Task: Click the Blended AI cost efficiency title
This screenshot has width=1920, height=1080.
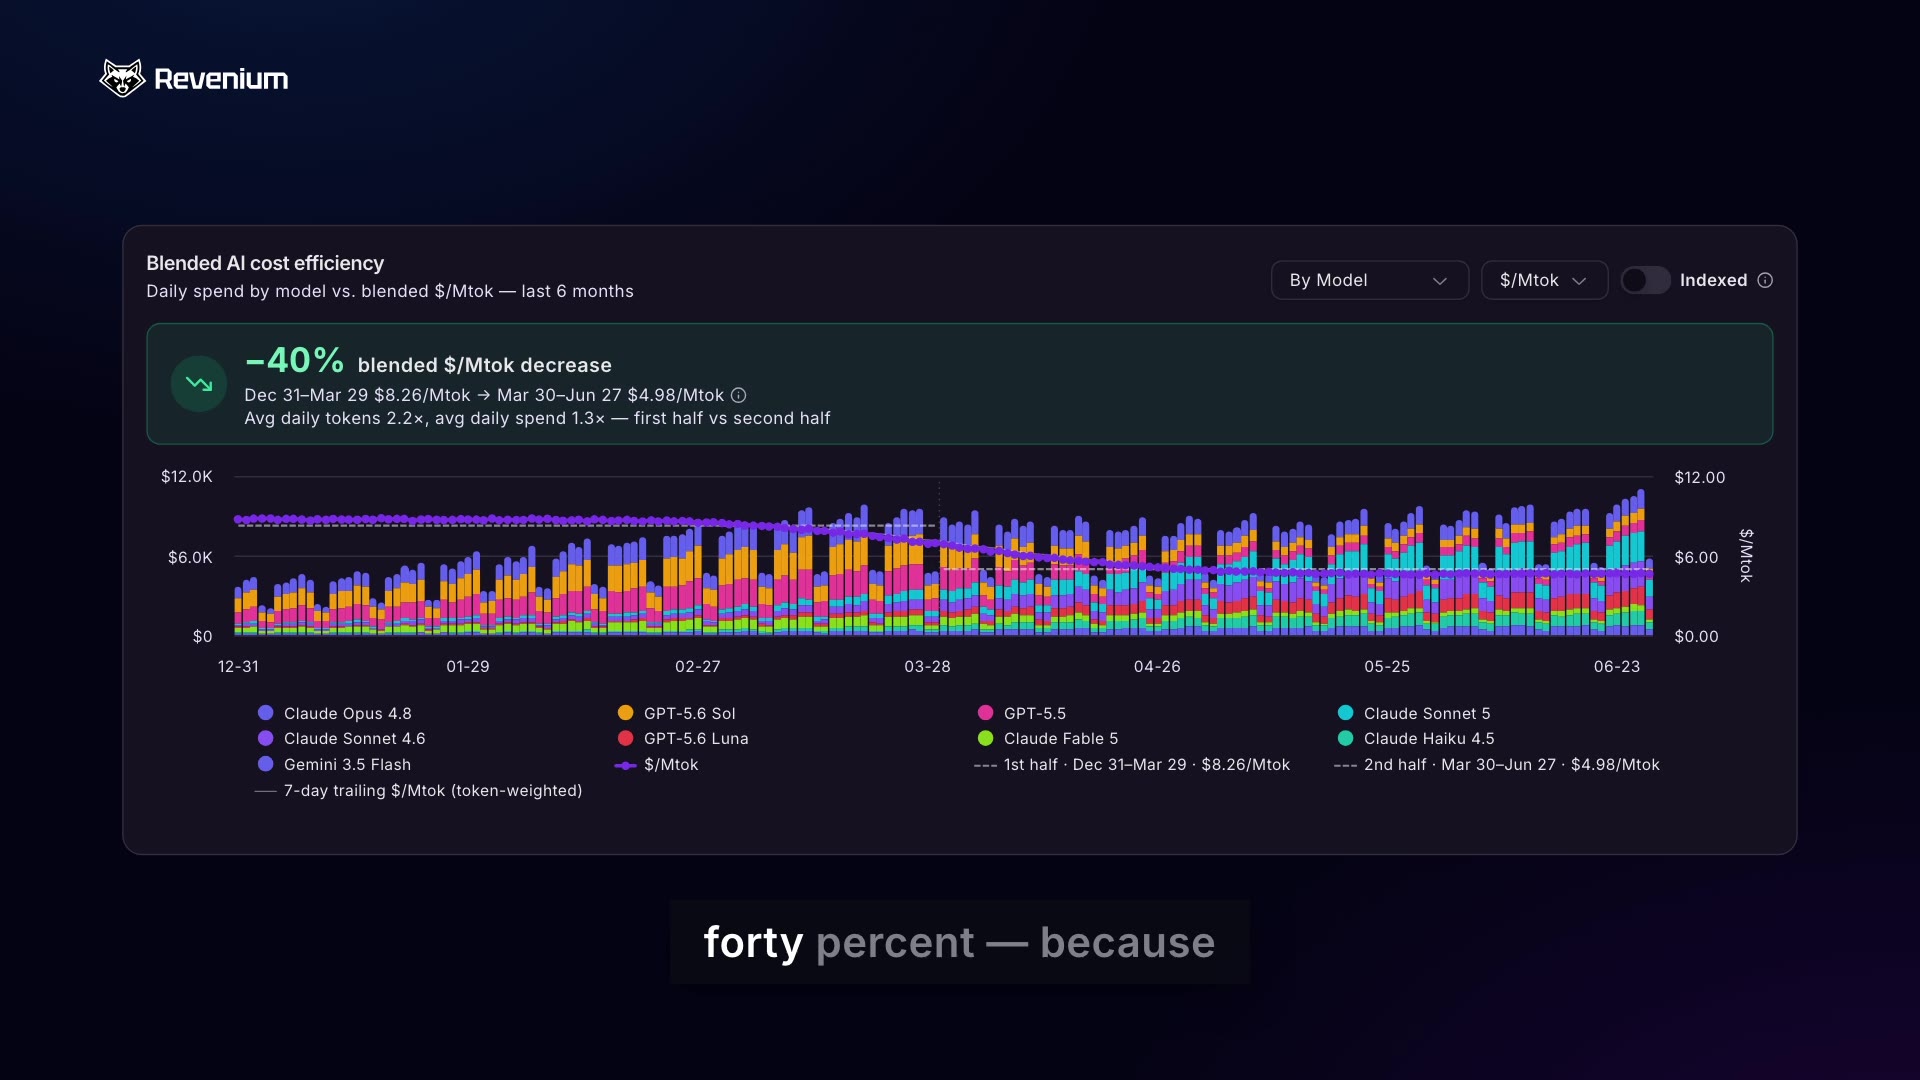Action: tap(265, 263)
